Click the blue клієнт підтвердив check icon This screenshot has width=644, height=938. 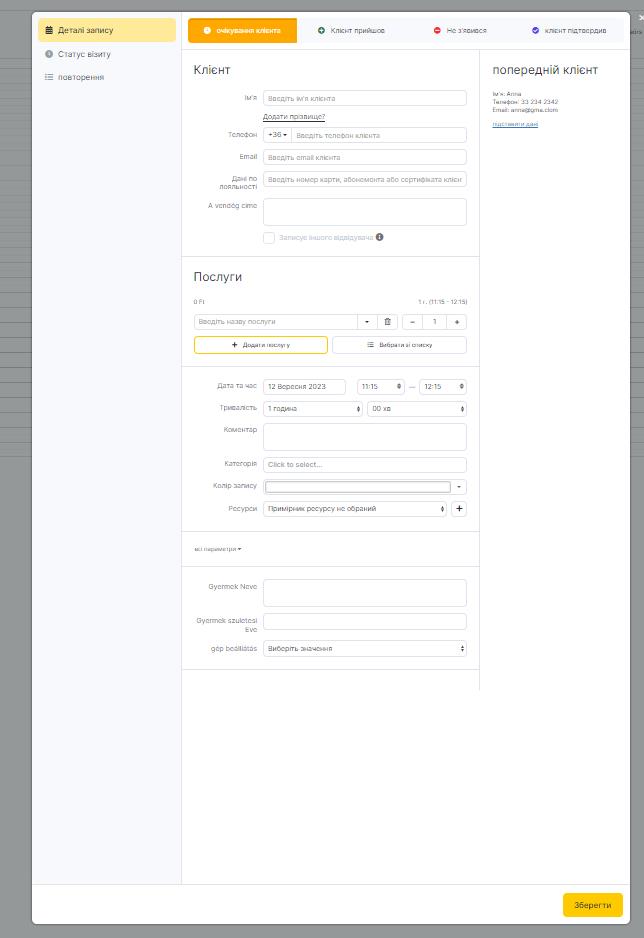[535, 31]
